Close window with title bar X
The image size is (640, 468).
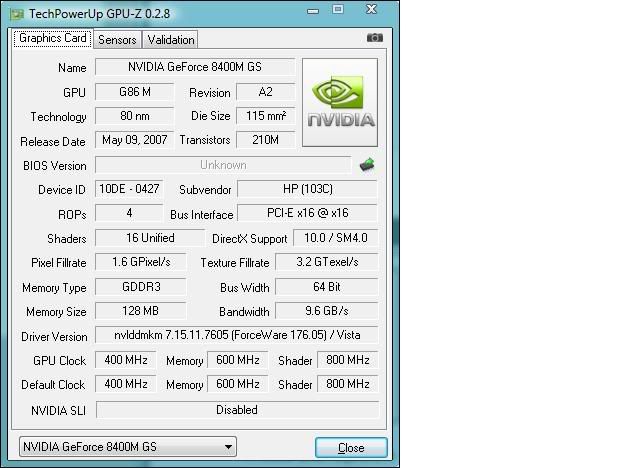click(371, 9)
